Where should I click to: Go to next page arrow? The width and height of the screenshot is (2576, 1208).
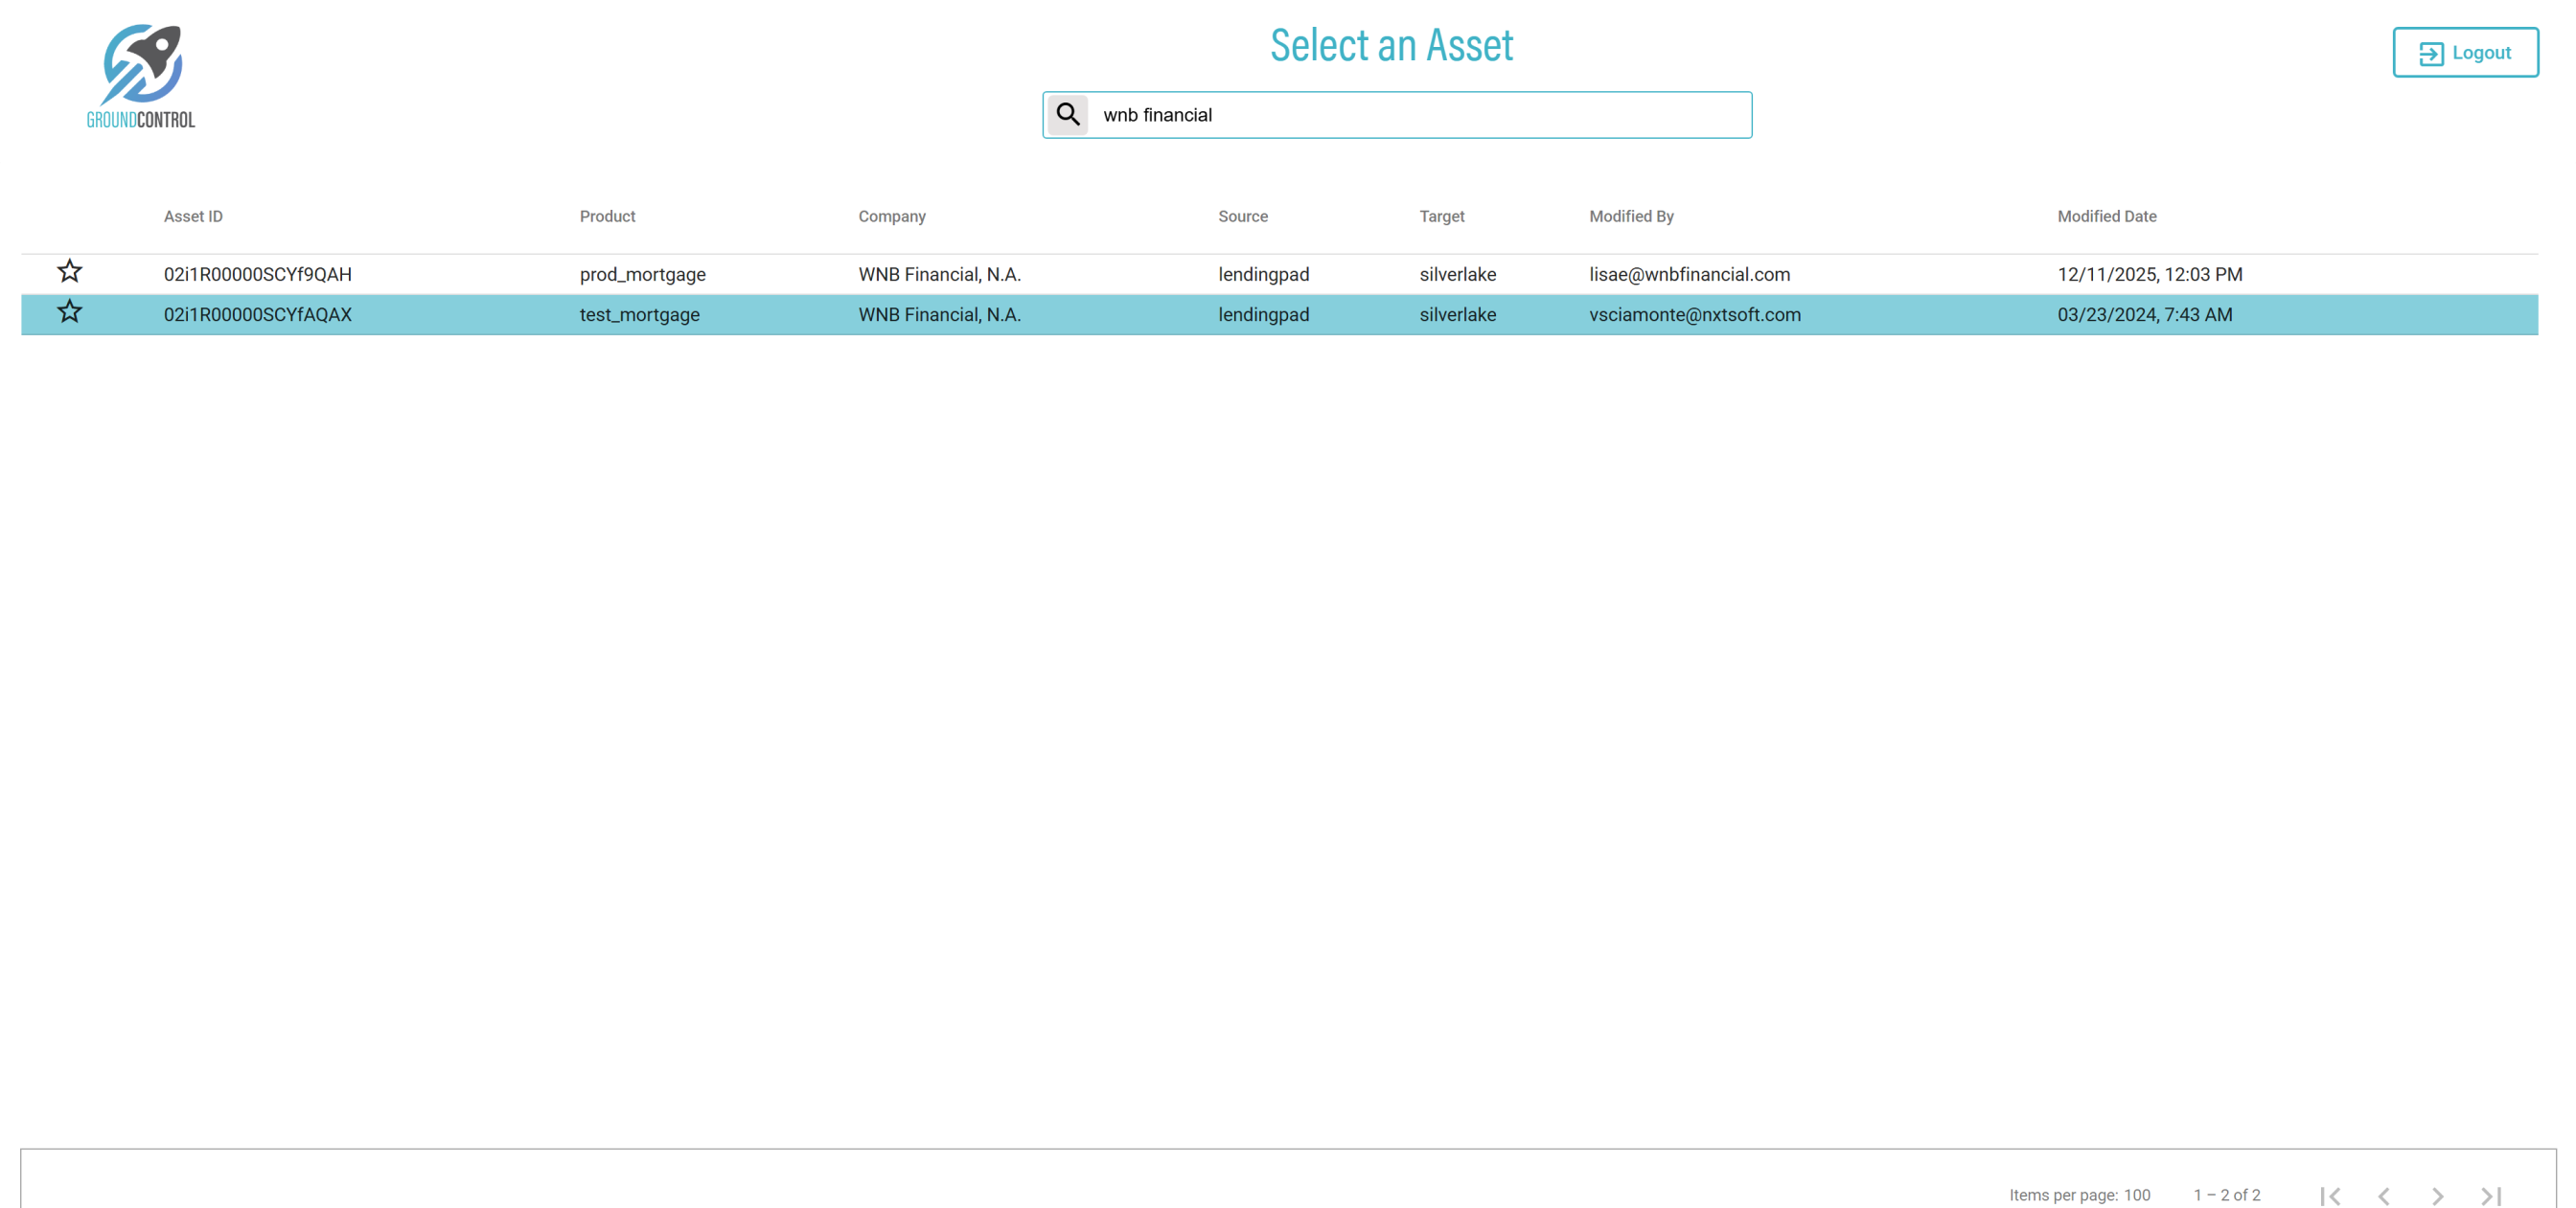click(x=2437, y=1195)
